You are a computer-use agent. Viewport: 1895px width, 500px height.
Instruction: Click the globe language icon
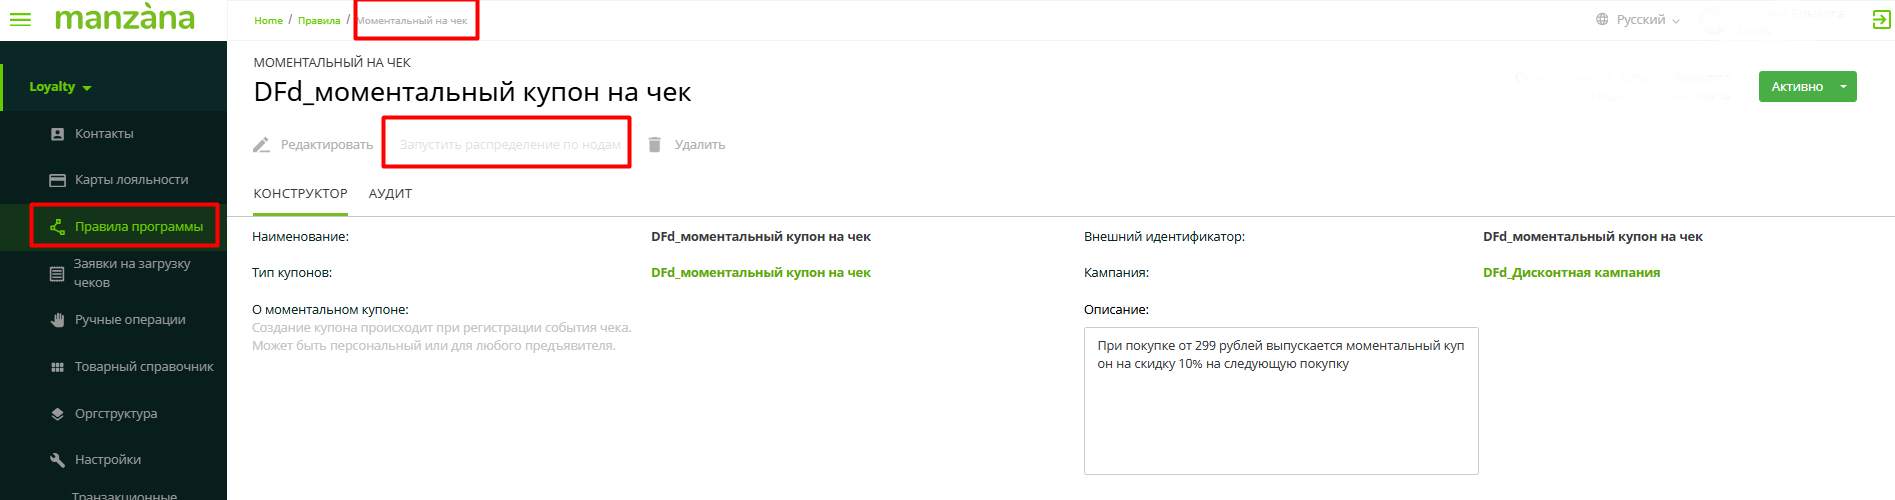coord(1602,19)
